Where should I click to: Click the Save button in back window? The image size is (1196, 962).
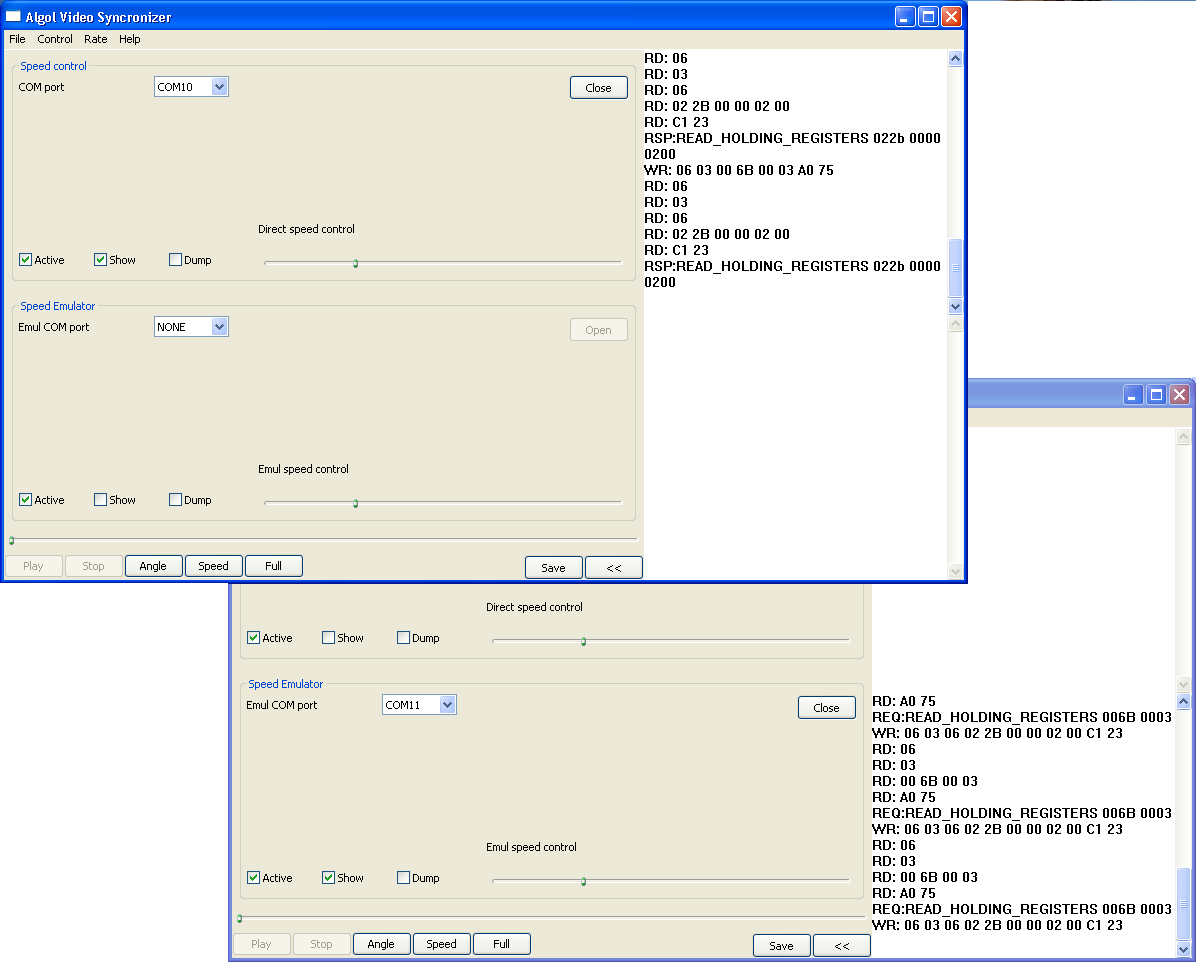point(782,945)
